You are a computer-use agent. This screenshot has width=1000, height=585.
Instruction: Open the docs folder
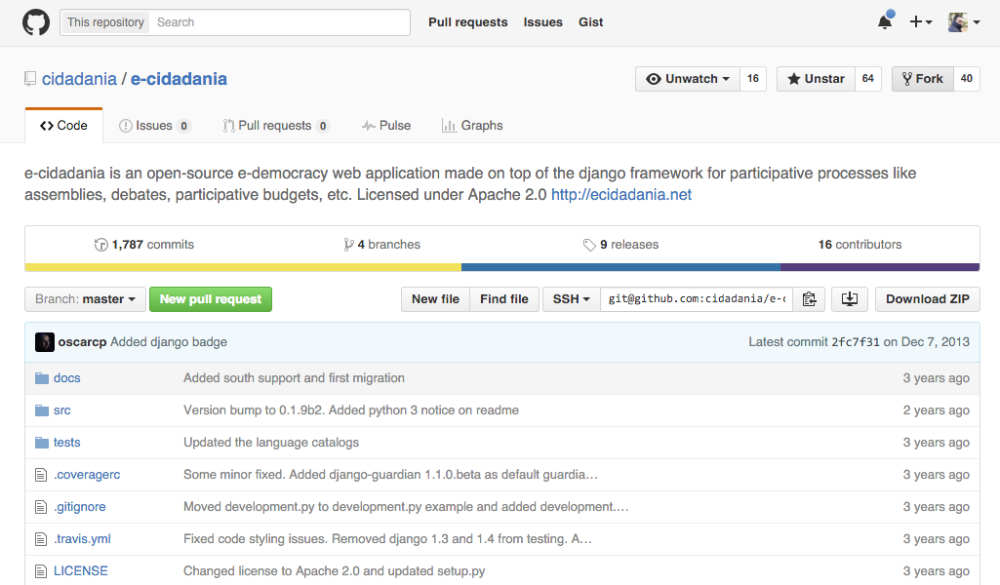coord(67,378)
